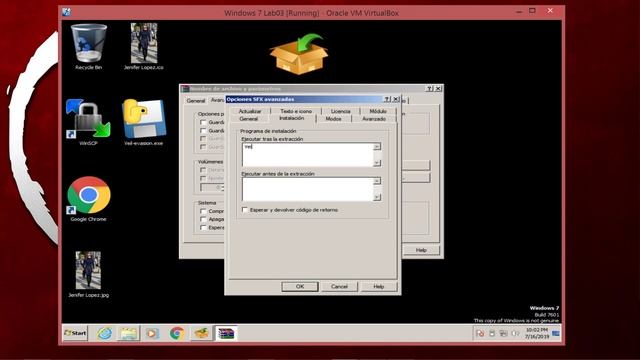Click the safely remove hardware tray icon
The width and height of the screenshot is (640, 360).
click(492, 333)
